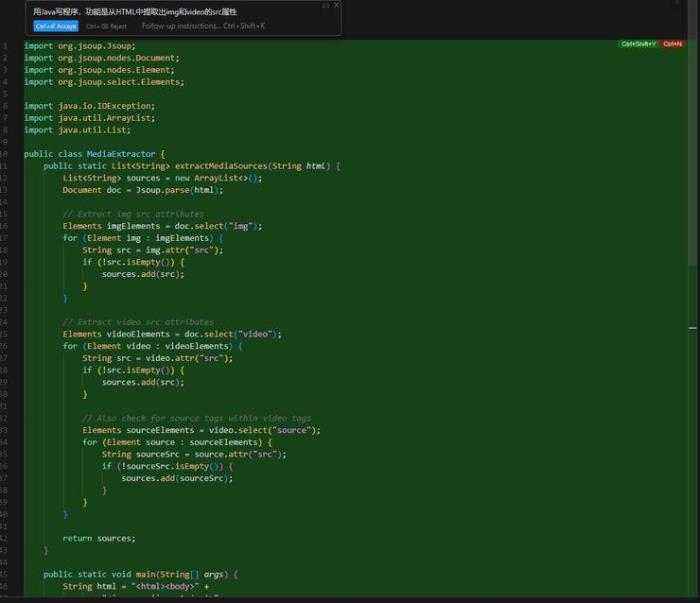Focus the Follow-up instructions input field
The width and height of the screenshot is (700, 603).
point(203,26)
